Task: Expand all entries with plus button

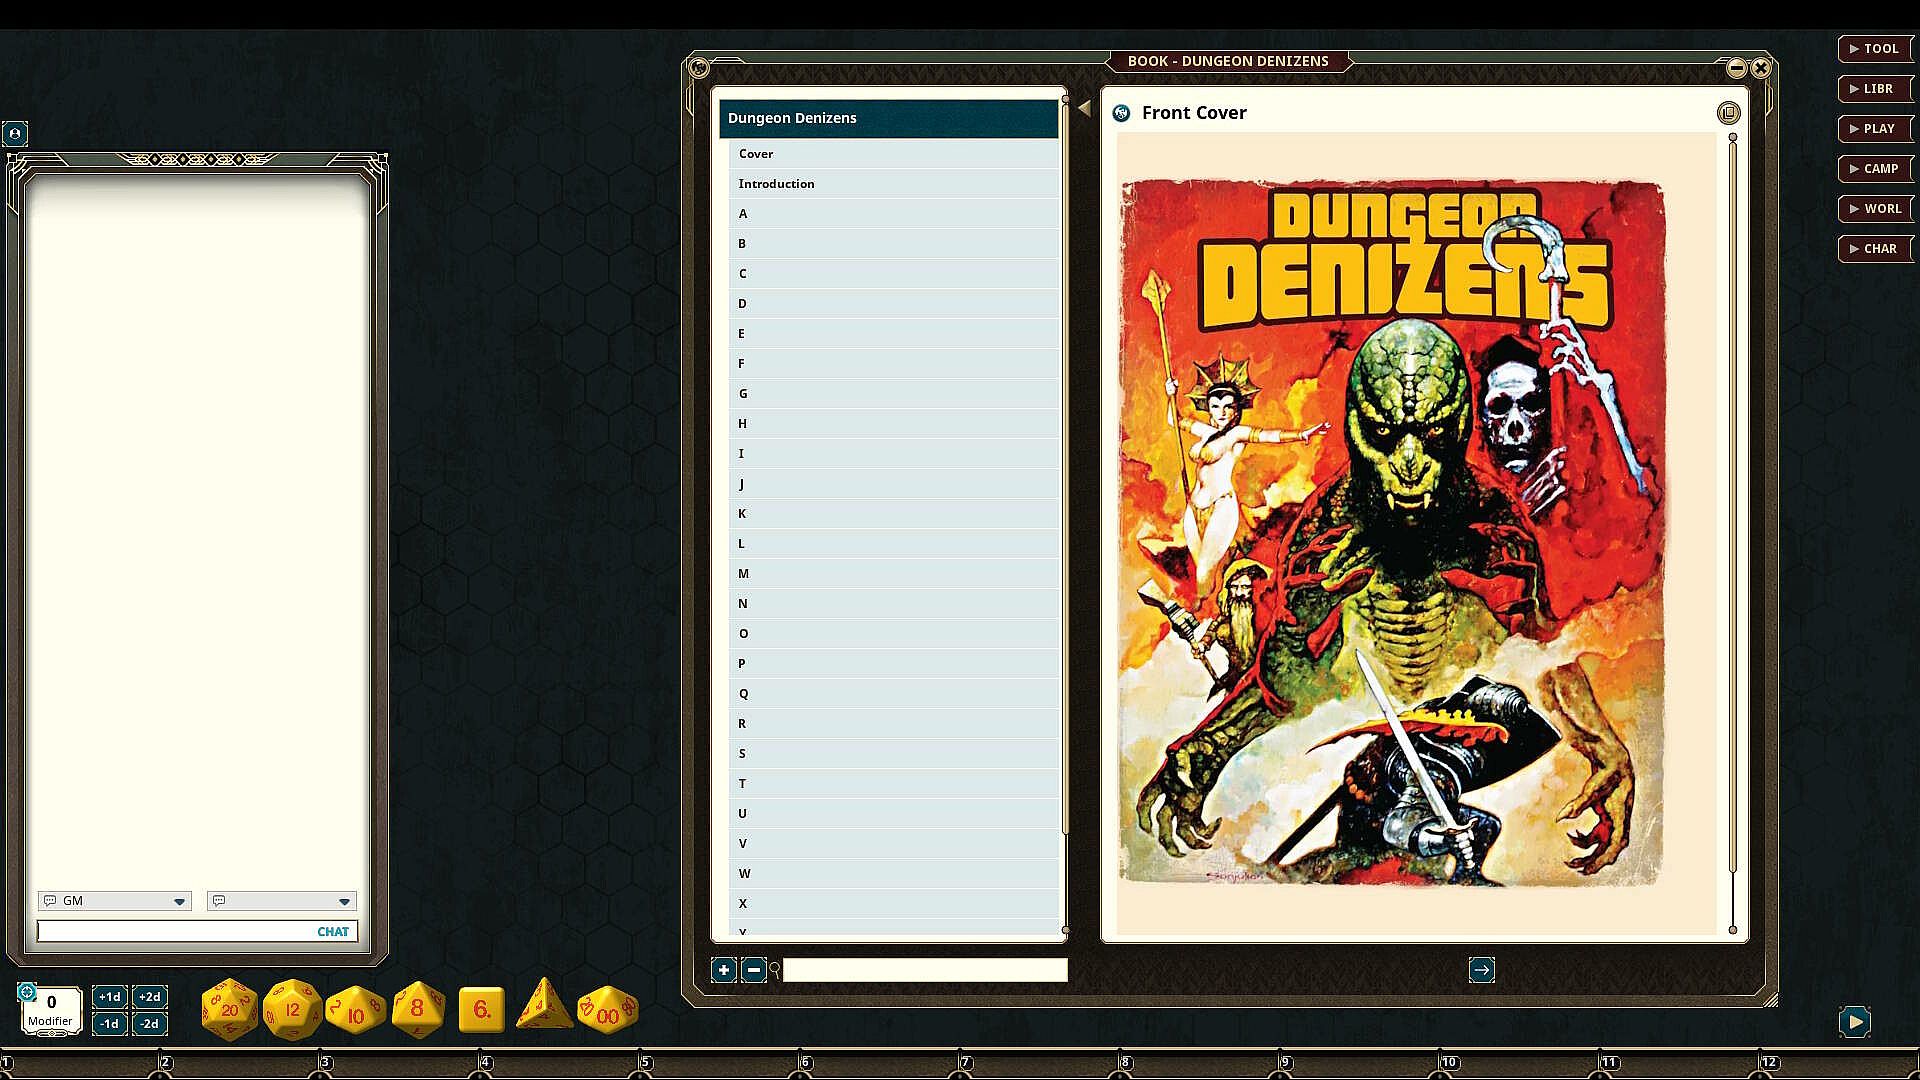Action: [x=723, y=969]
